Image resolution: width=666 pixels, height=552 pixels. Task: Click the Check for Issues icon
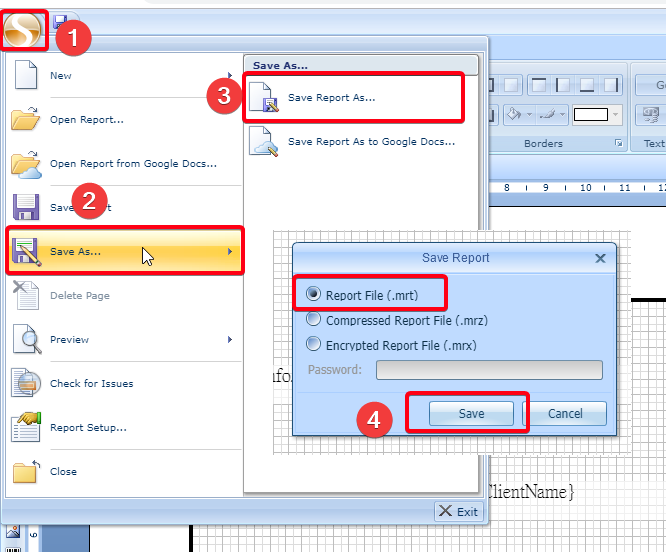(25, 383)
